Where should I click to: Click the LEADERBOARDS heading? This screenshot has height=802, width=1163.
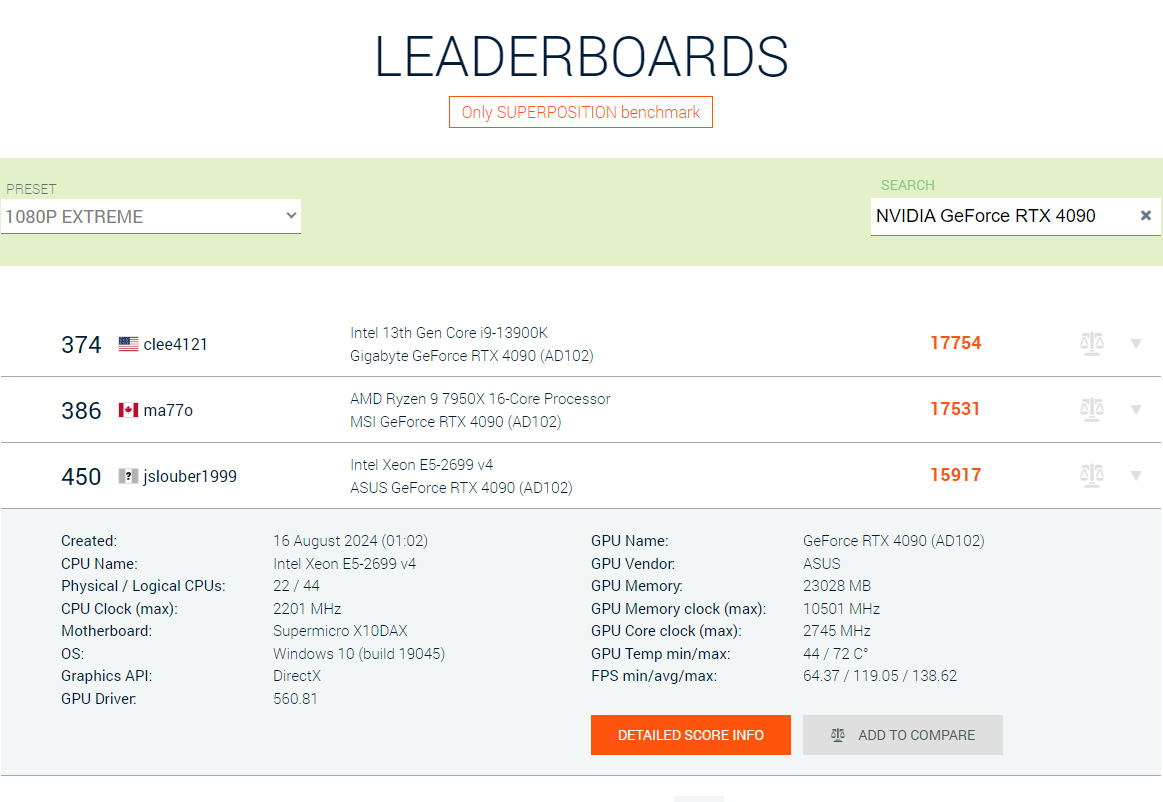pos(581,56)
